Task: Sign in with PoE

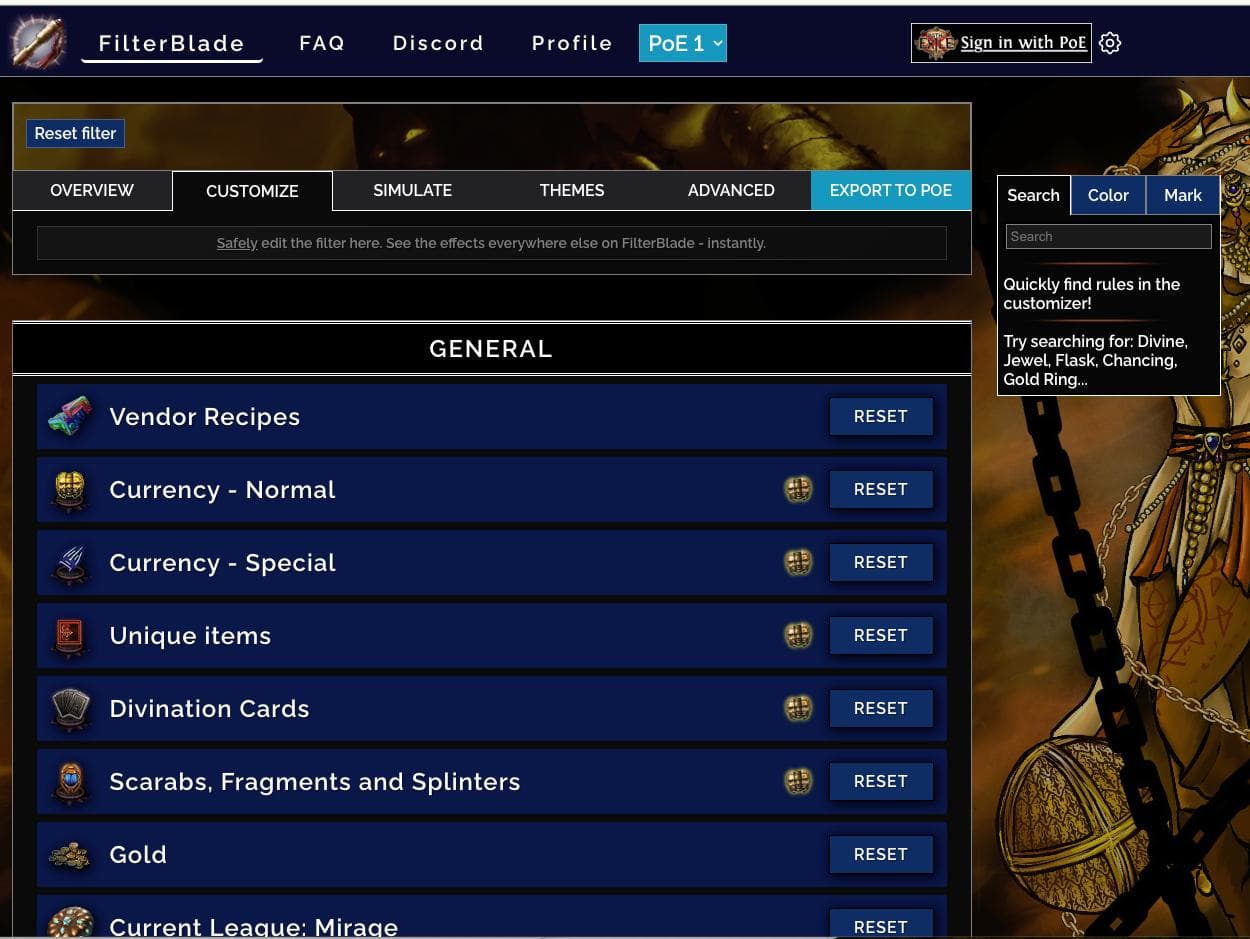Action: coord(1001,43)
